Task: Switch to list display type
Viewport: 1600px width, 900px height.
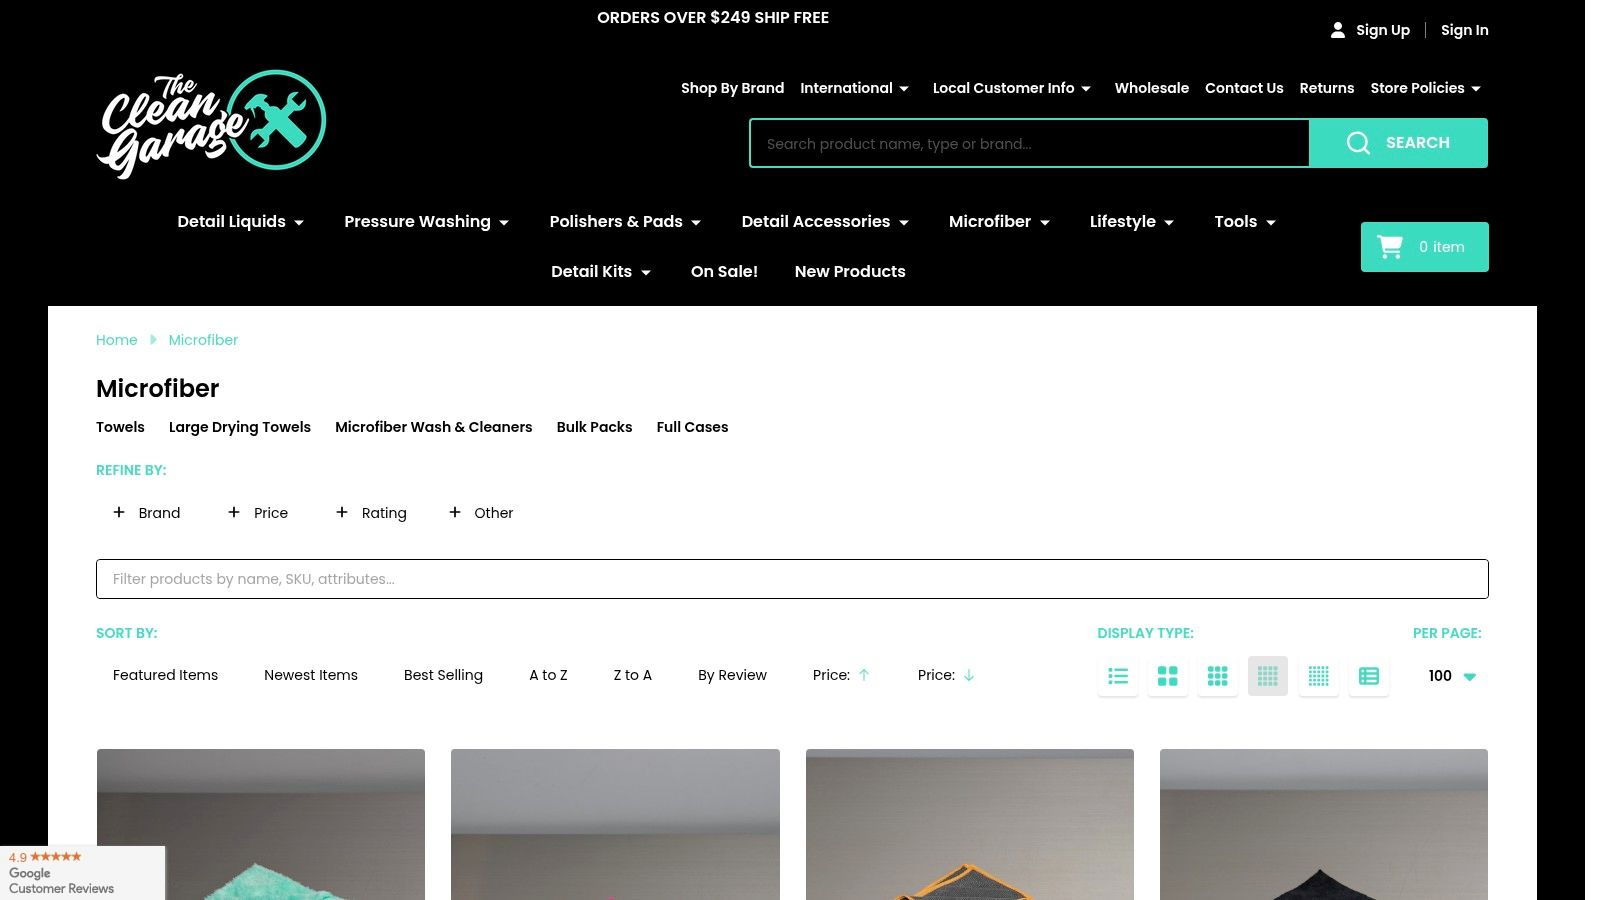Action: [x=1118, y=676]
